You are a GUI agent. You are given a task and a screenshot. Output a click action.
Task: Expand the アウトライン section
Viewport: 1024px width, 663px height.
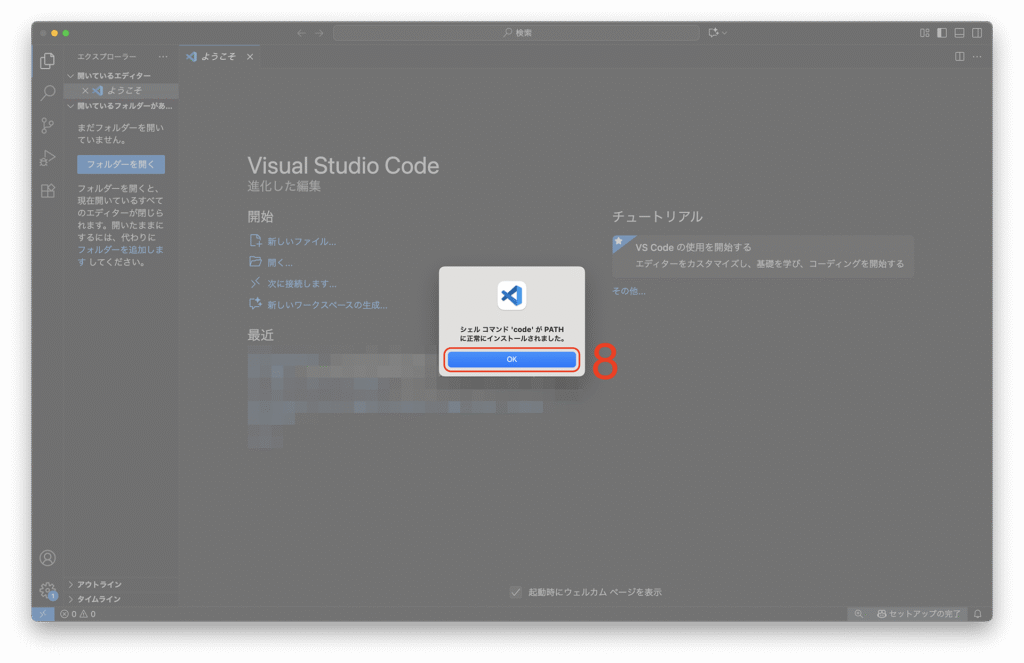[x=99, y=584]
